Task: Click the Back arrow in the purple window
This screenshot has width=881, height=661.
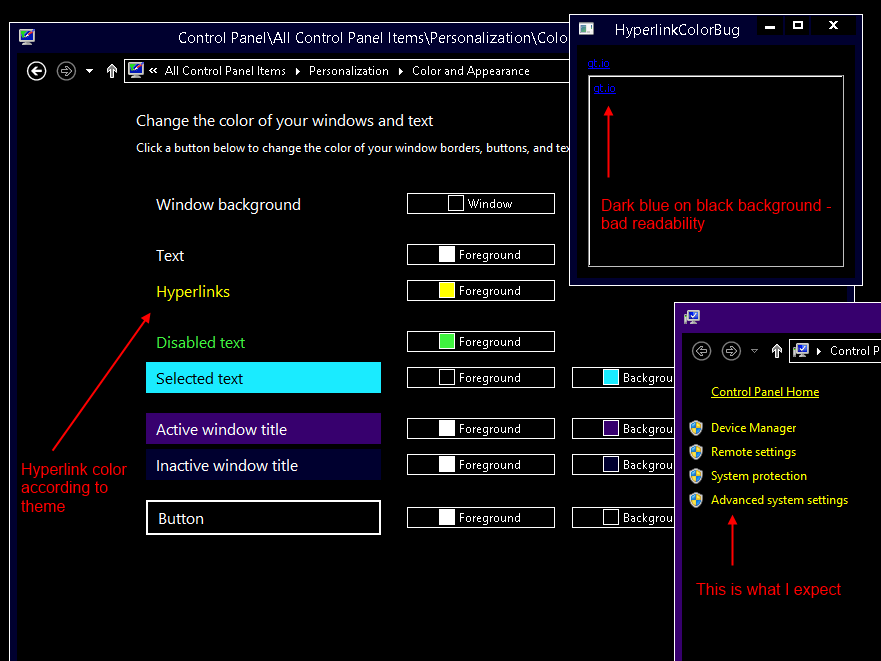Action: click(x=701, y=351)
